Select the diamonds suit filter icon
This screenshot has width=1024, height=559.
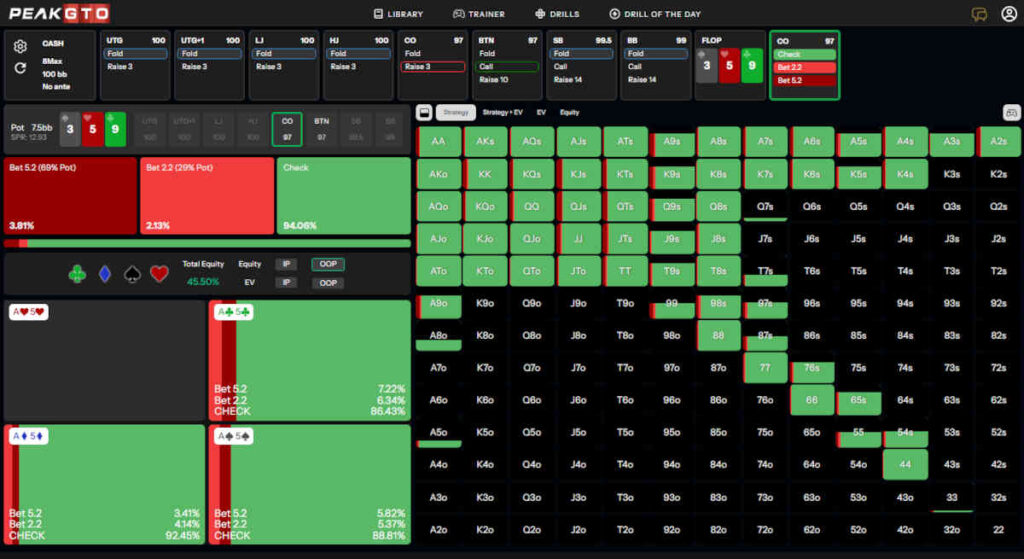pyautogui.click(x=104, y=274)
